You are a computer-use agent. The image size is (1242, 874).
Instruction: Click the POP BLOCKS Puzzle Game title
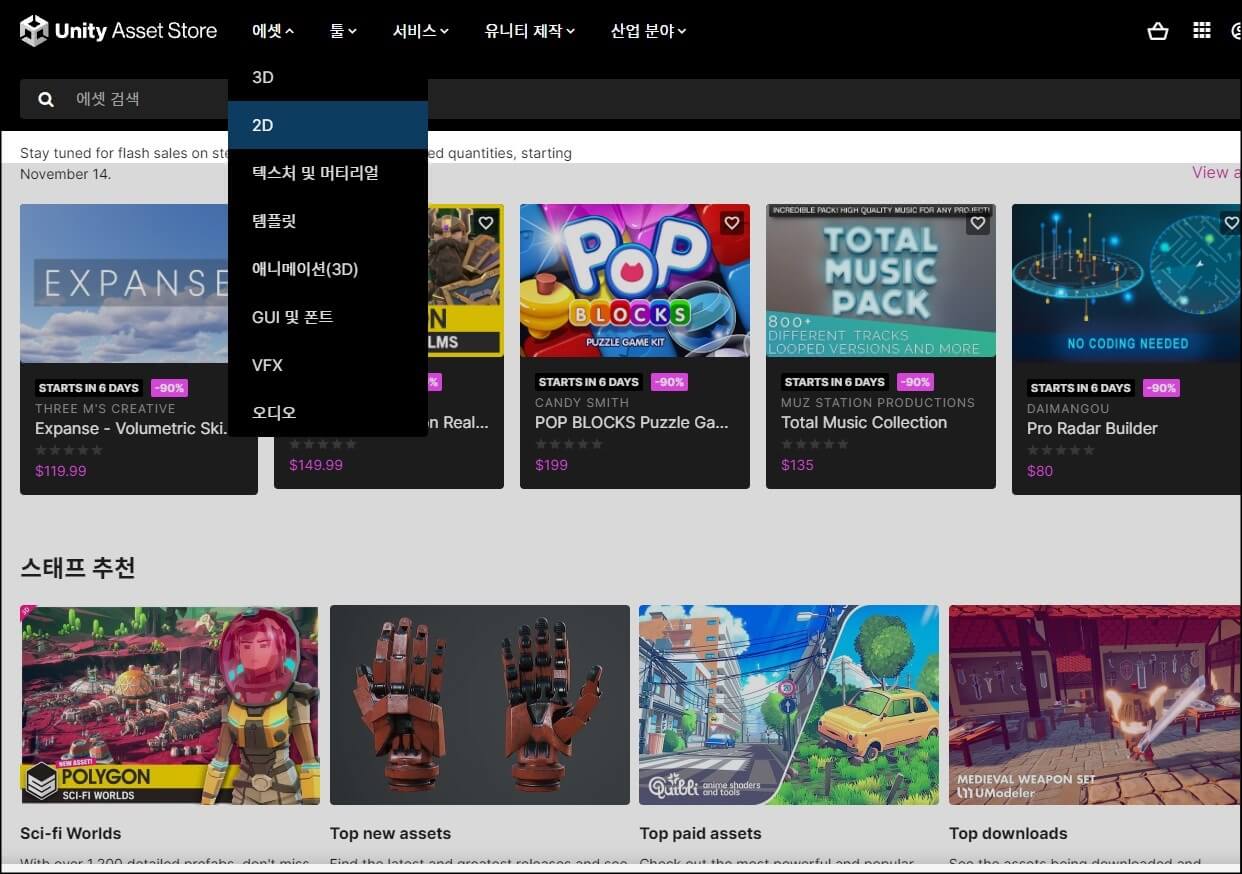[x=632, y=422]
